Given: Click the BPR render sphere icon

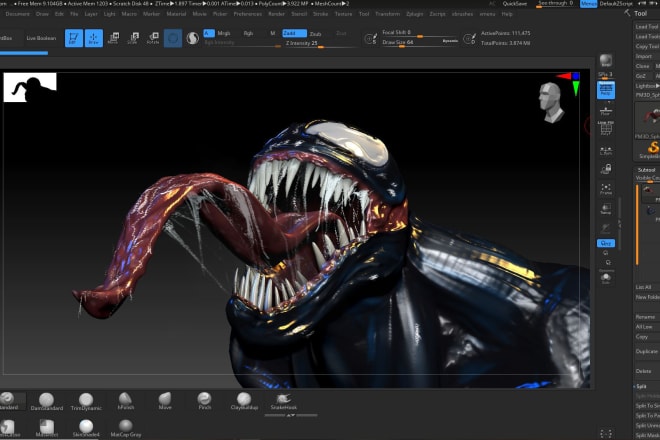Looking at the screenshot, I should [x=606, y=61].
